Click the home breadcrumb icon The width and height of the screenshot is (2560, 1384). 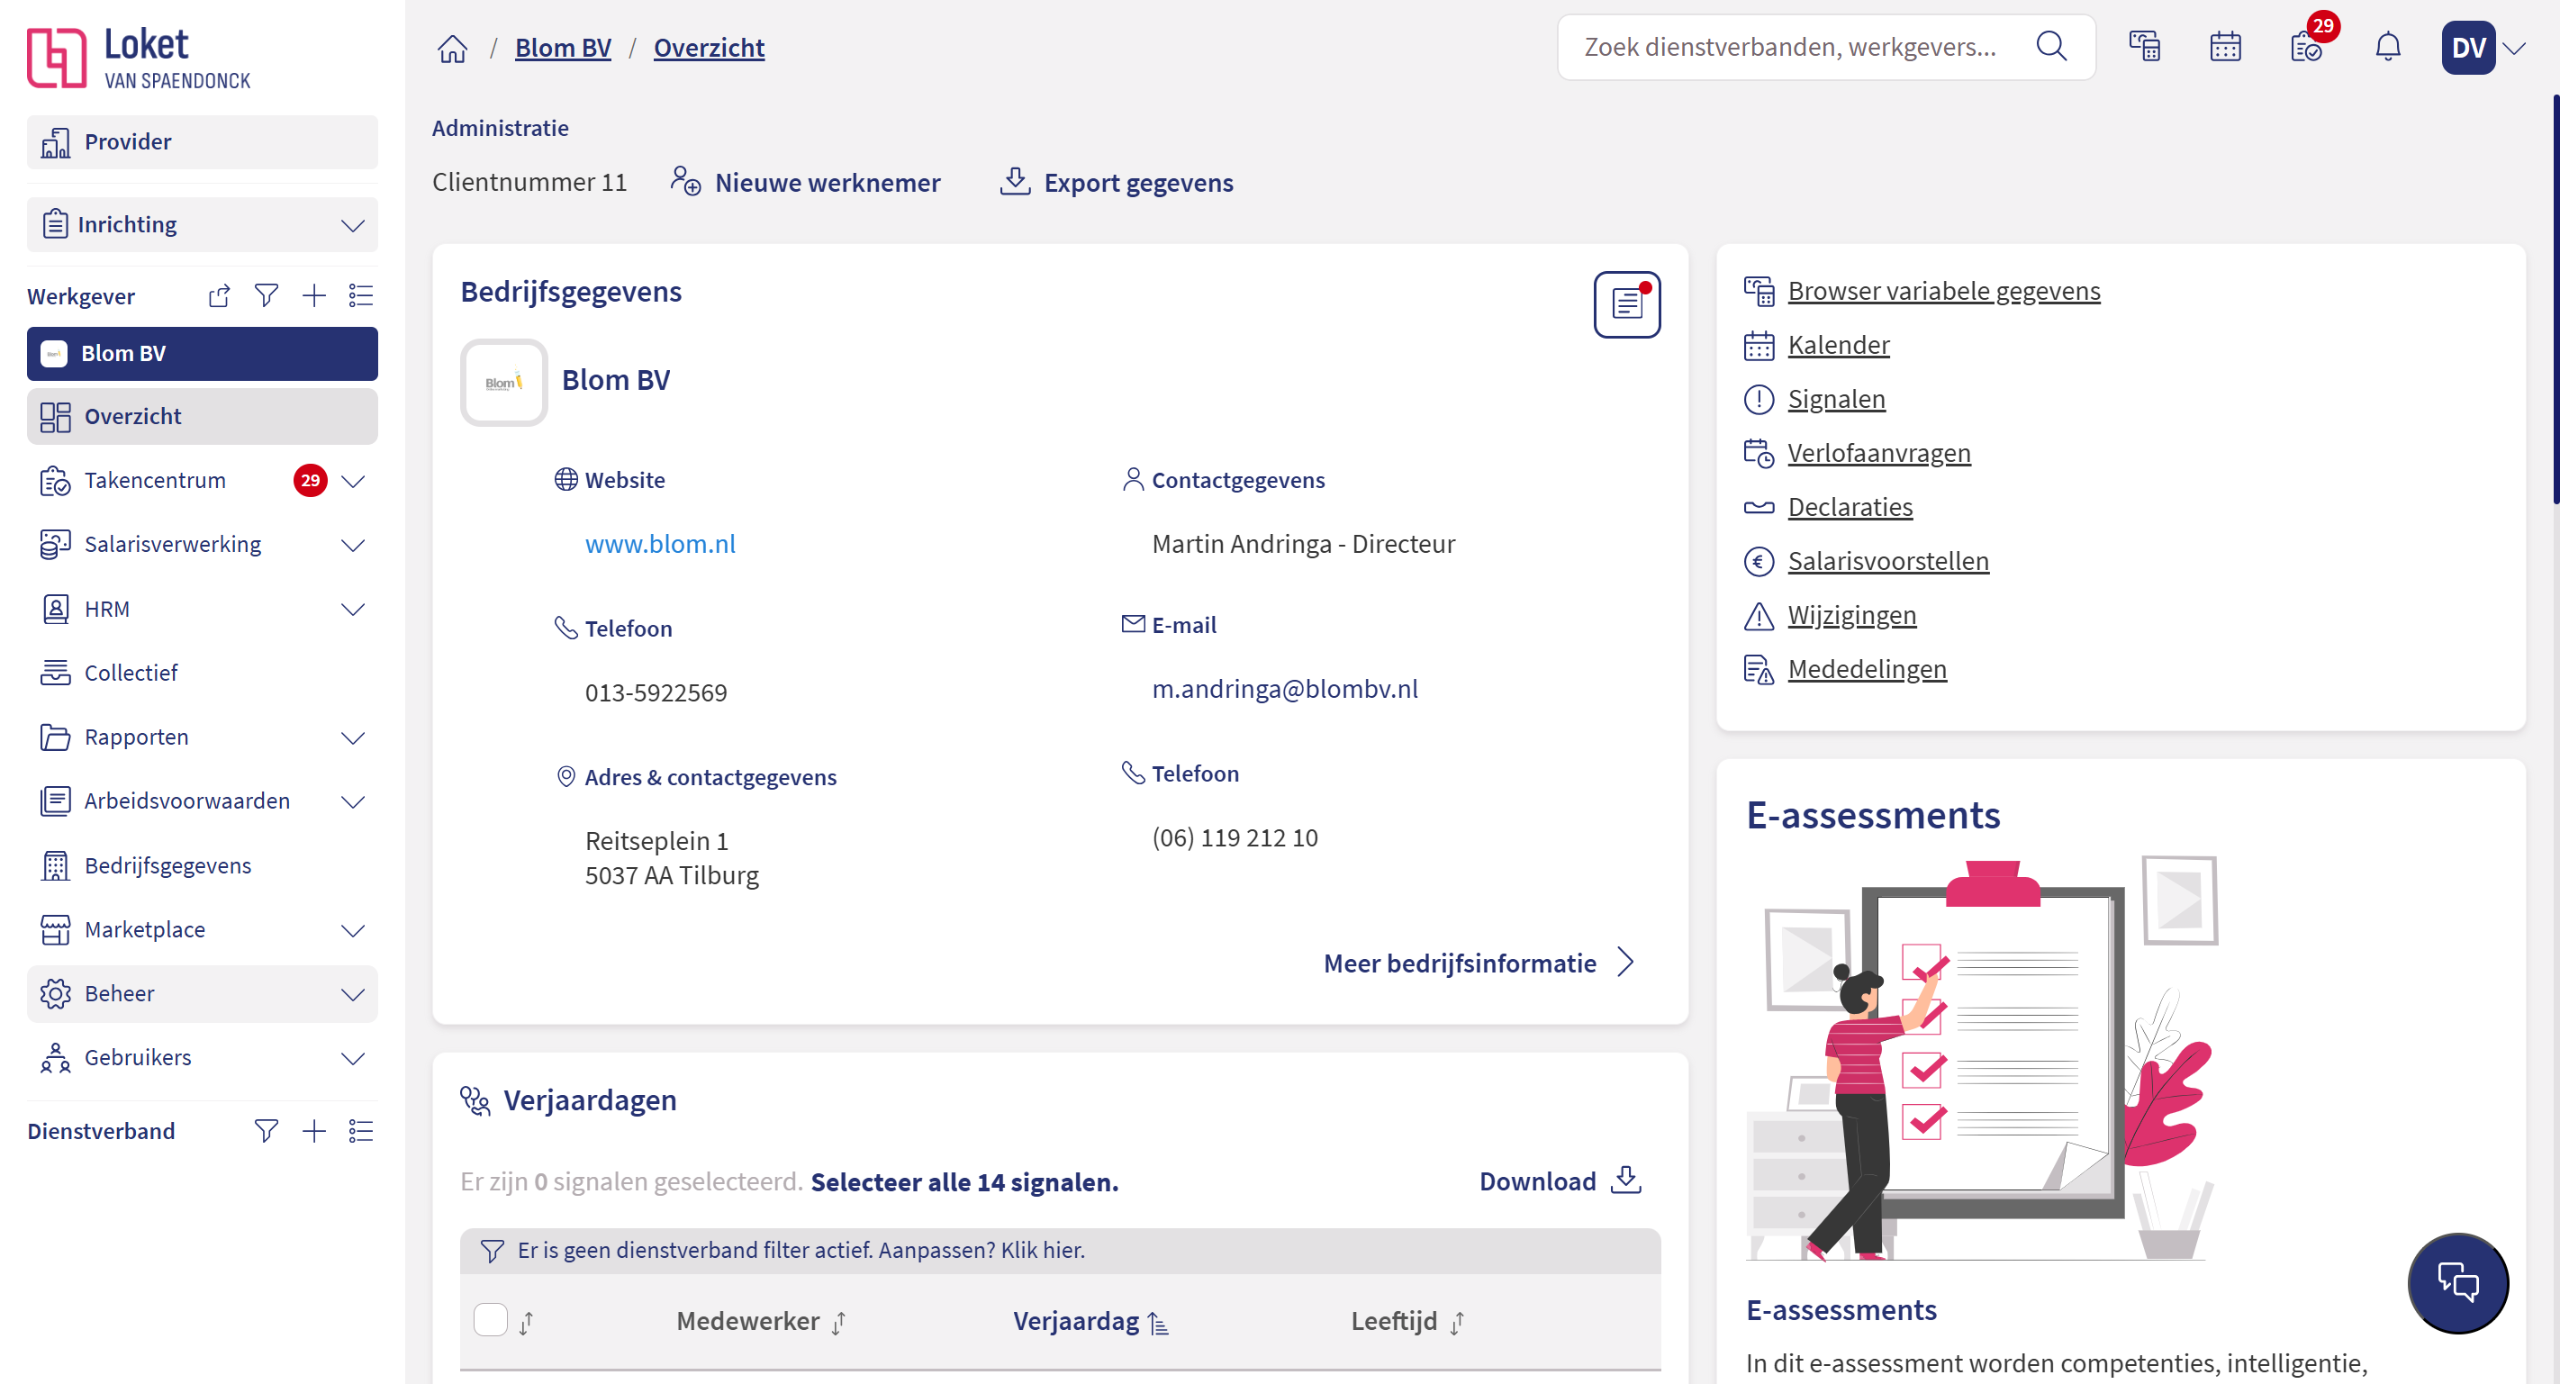click(452, 48)
